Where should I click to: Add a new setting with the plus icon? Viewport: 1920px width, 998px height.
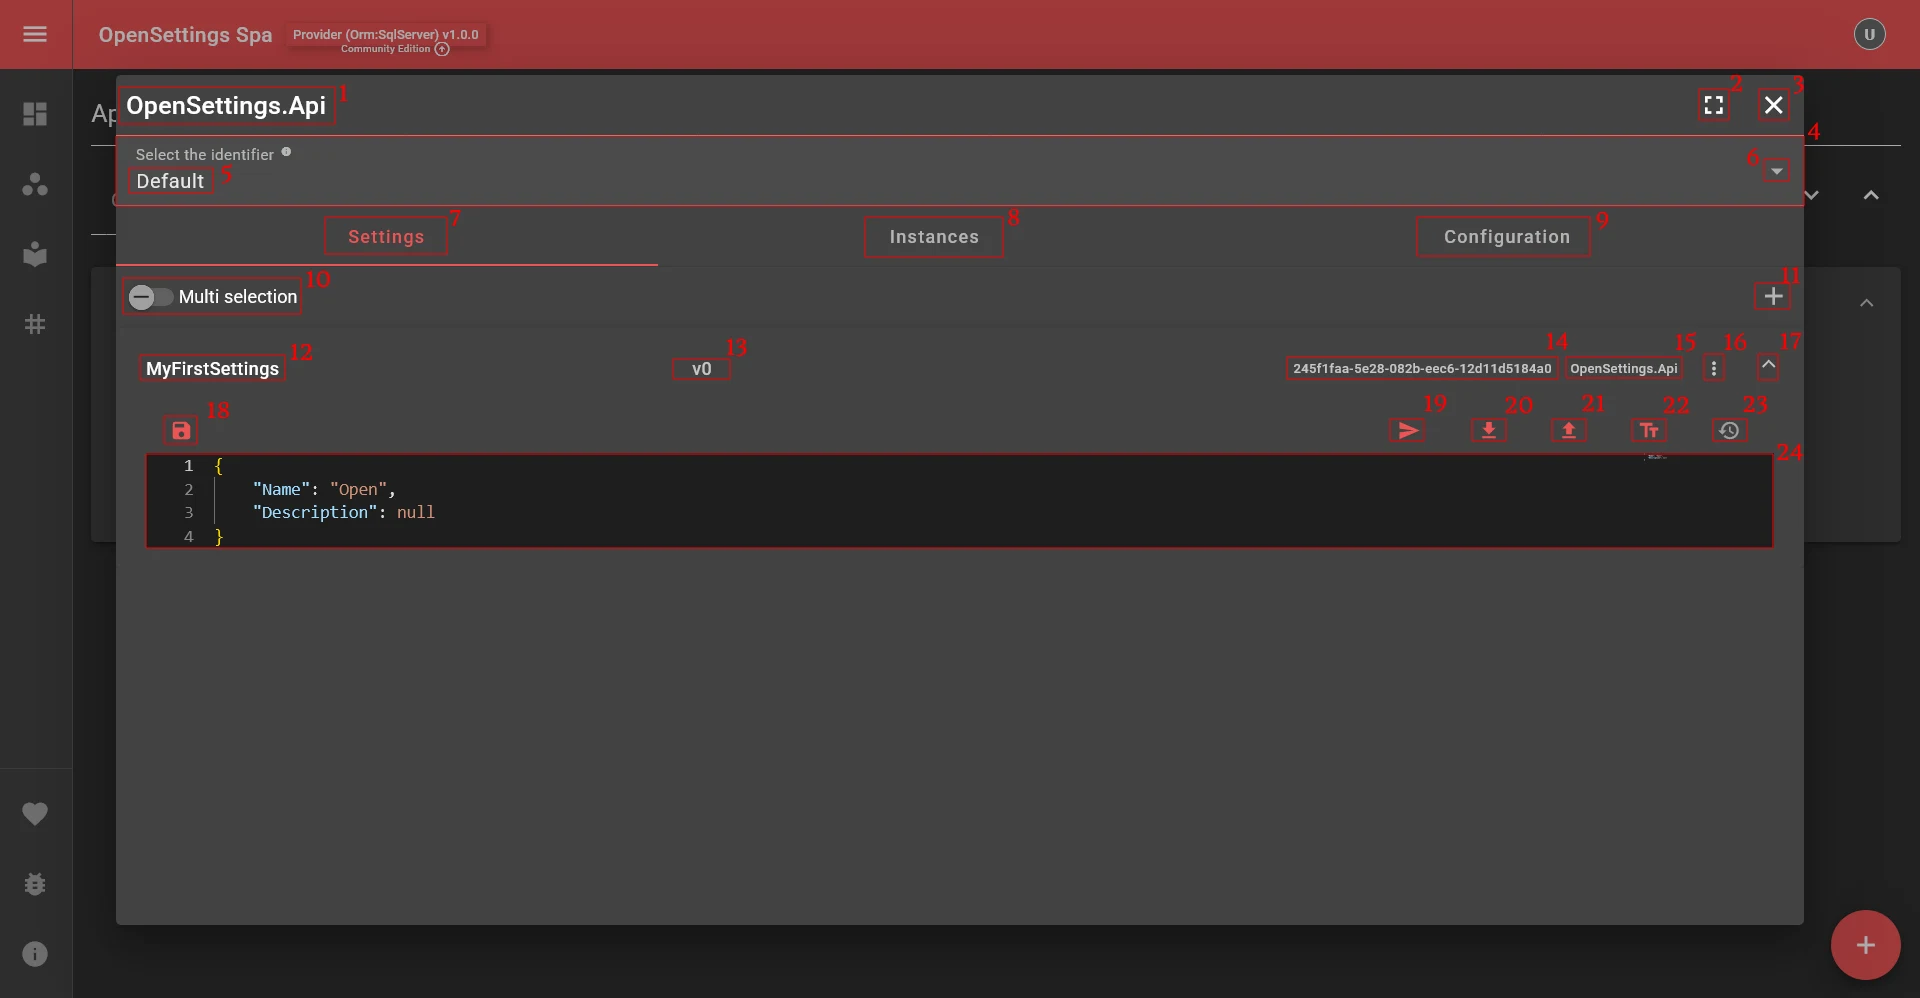click(x=1773, y=295)
